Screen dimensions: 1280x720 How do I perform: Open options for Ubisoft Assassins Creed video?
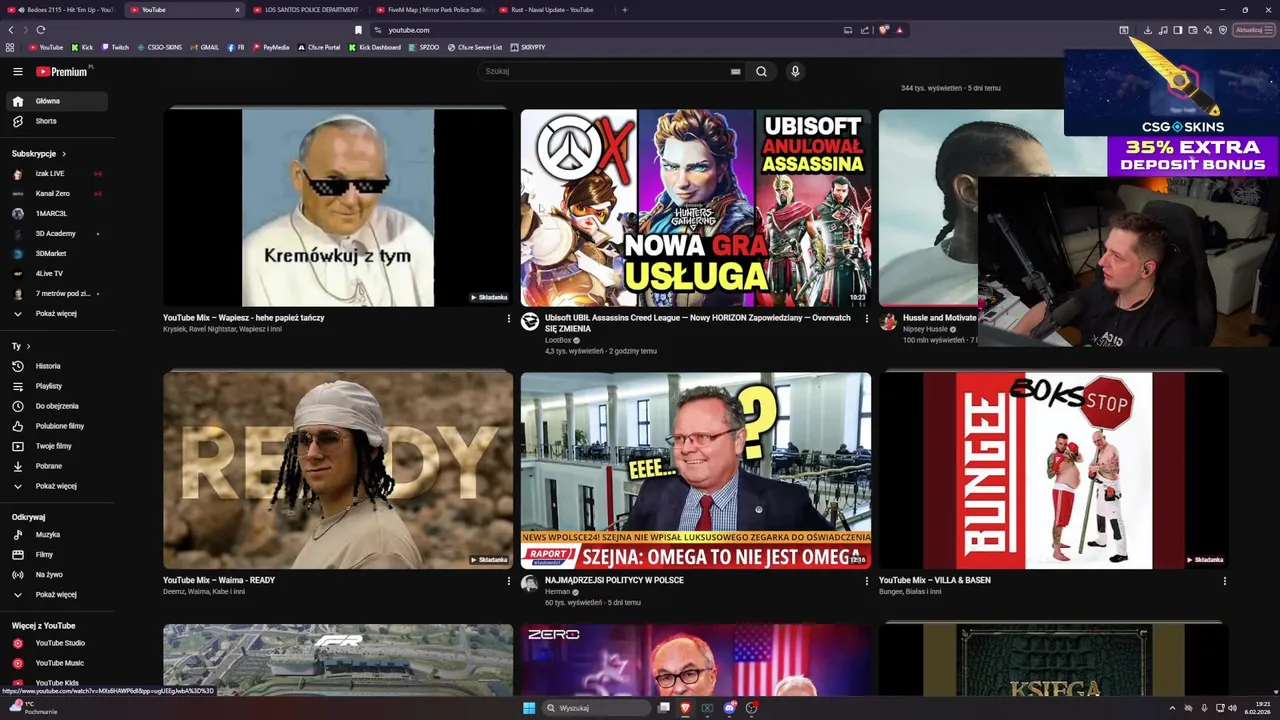click(866, 319)
